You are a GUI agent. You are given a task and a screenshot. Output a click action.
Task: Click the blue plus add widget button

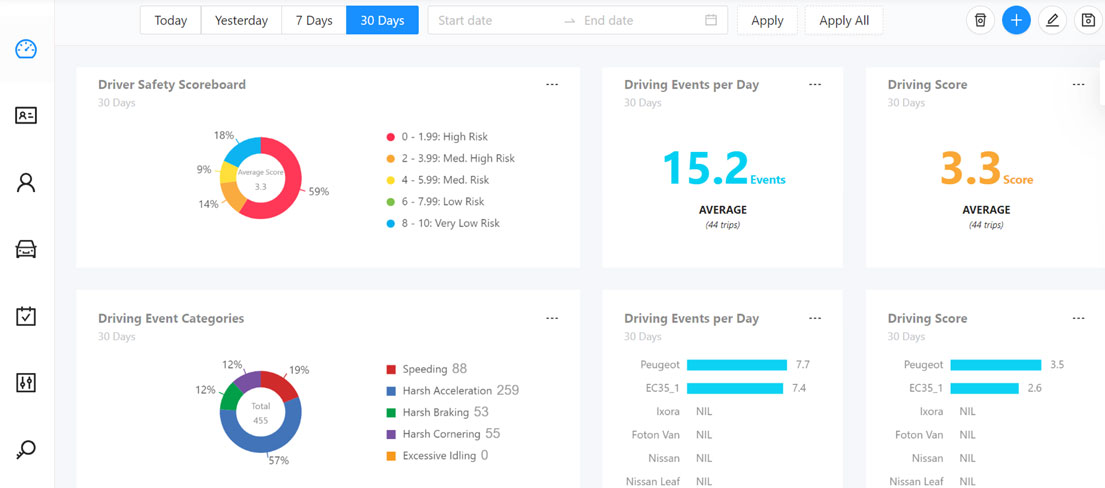coord(1016,20)
